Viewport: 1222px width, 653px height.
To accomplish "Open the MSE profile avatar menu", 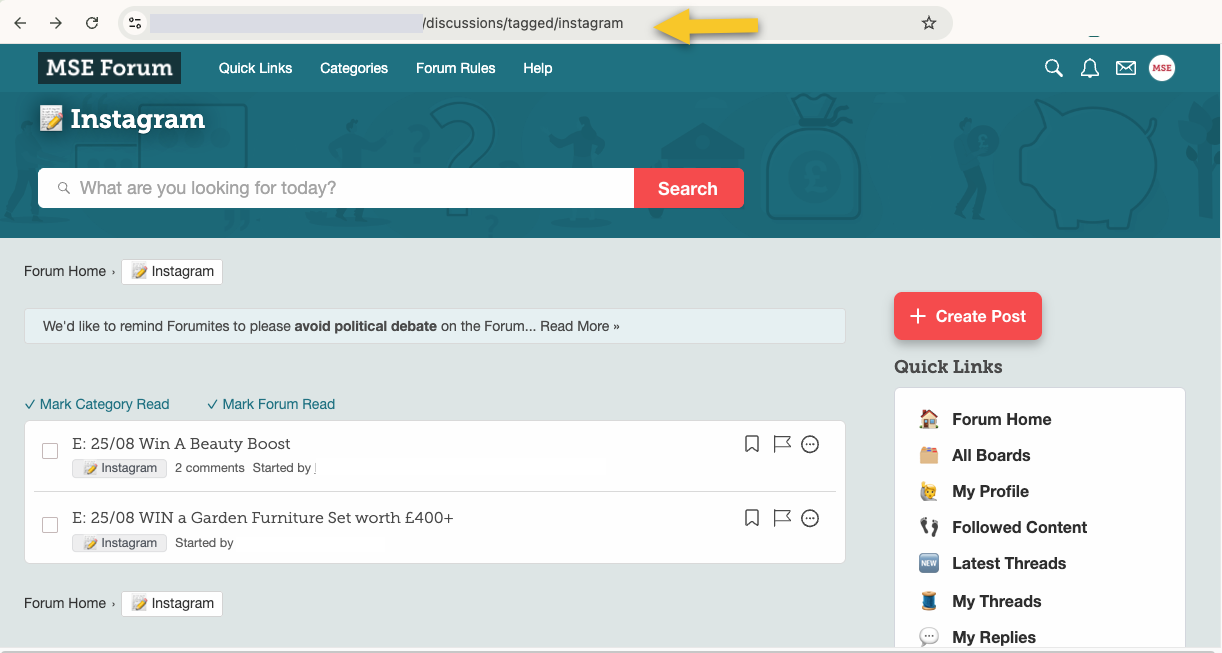I will click(1161, 68).
